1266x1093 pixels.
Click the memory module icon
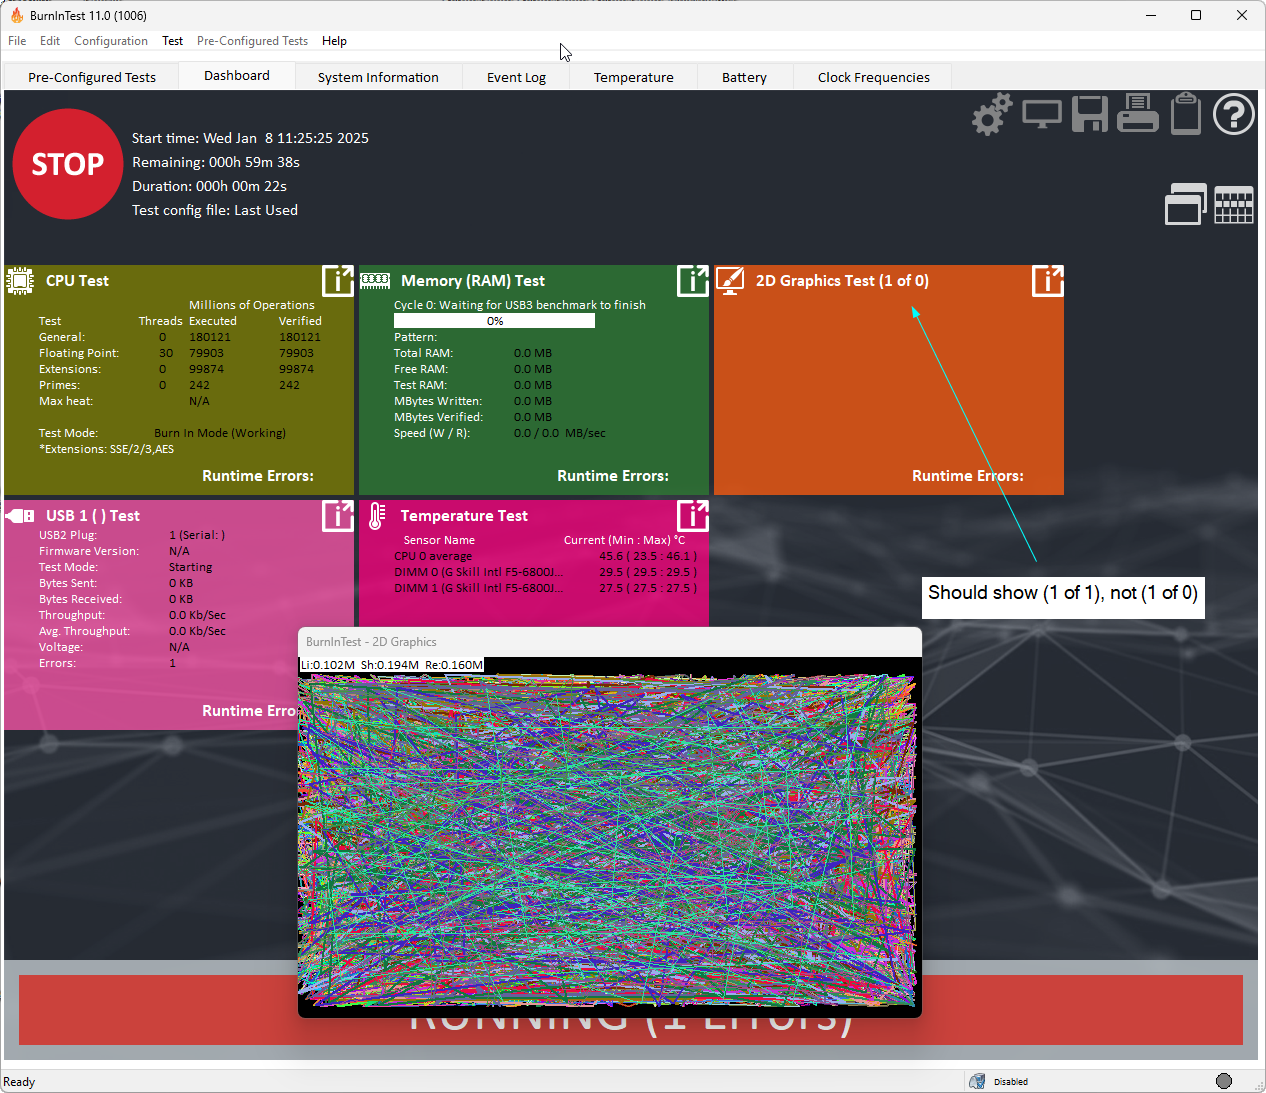(x=375, y=281)
